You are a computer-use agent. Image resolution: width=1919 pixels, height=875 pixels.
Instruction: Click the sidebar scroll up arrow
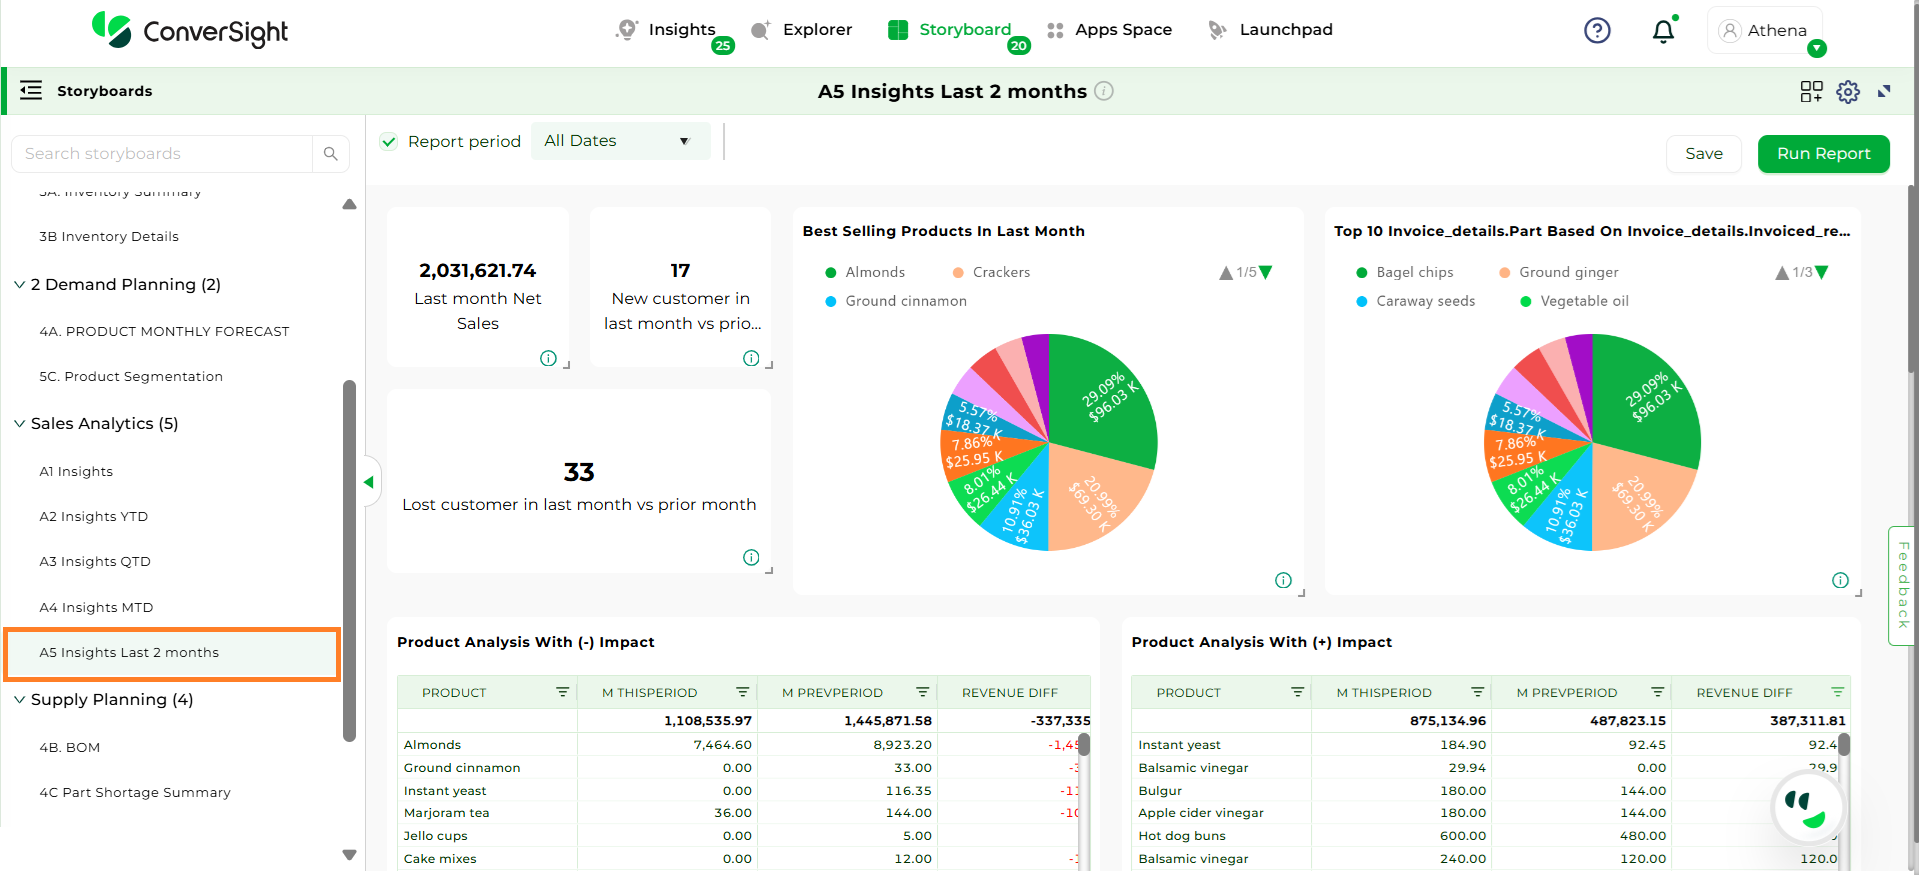349,204
